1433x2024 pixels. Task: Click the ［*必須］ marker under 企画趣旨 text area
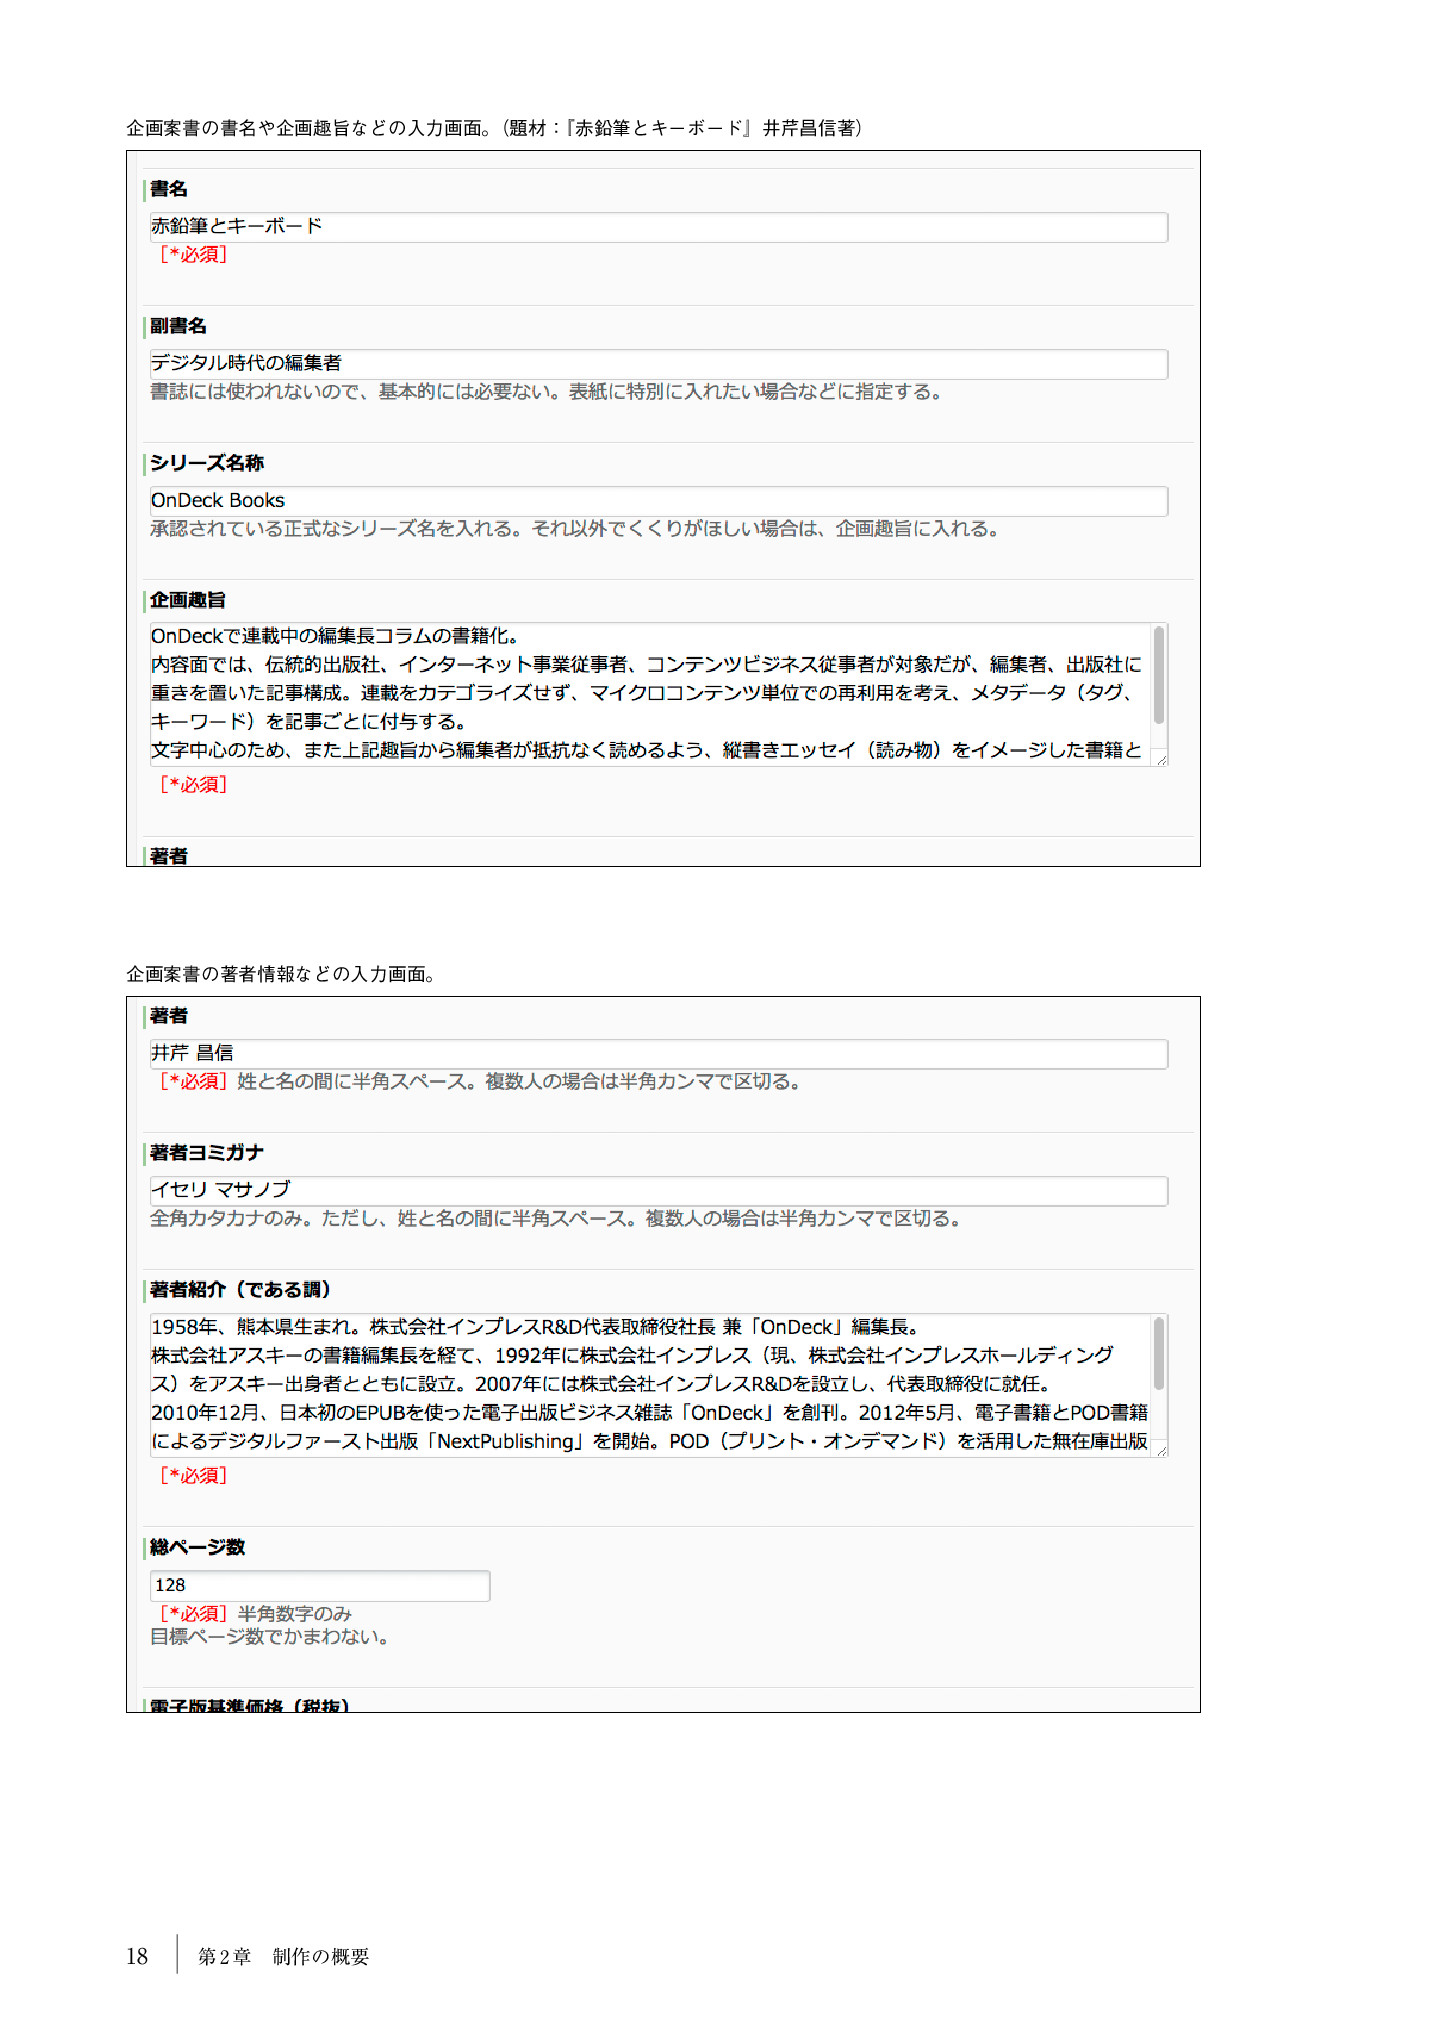tap(193, 785)
